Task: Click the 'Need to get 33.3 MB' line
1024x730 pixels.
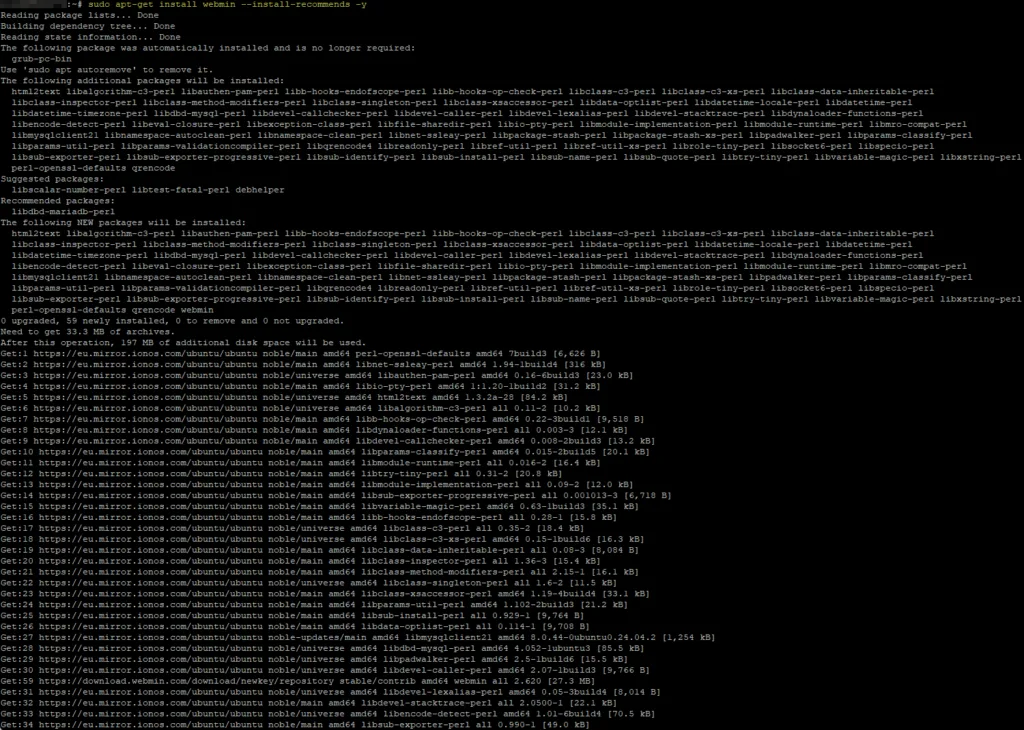Action: pos(90,331)
